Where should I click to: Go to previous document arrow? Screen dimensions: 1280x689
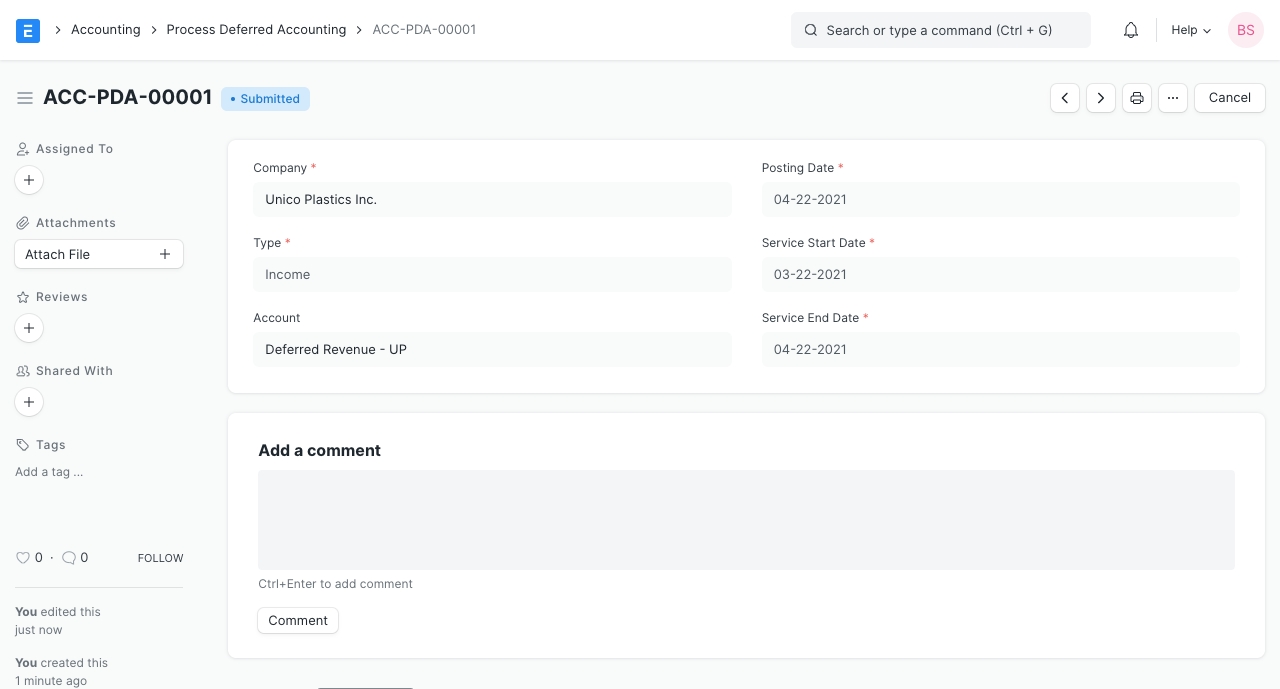click(1065, 98)
